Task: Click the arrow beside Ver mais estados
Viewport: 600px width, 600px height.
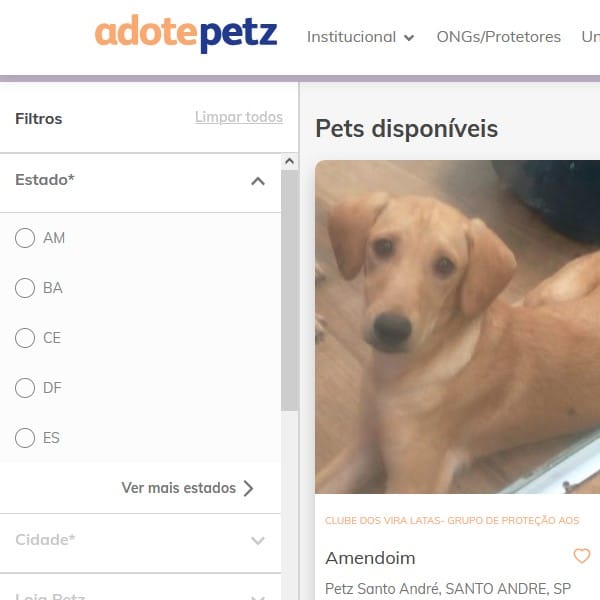Action: 249,488
